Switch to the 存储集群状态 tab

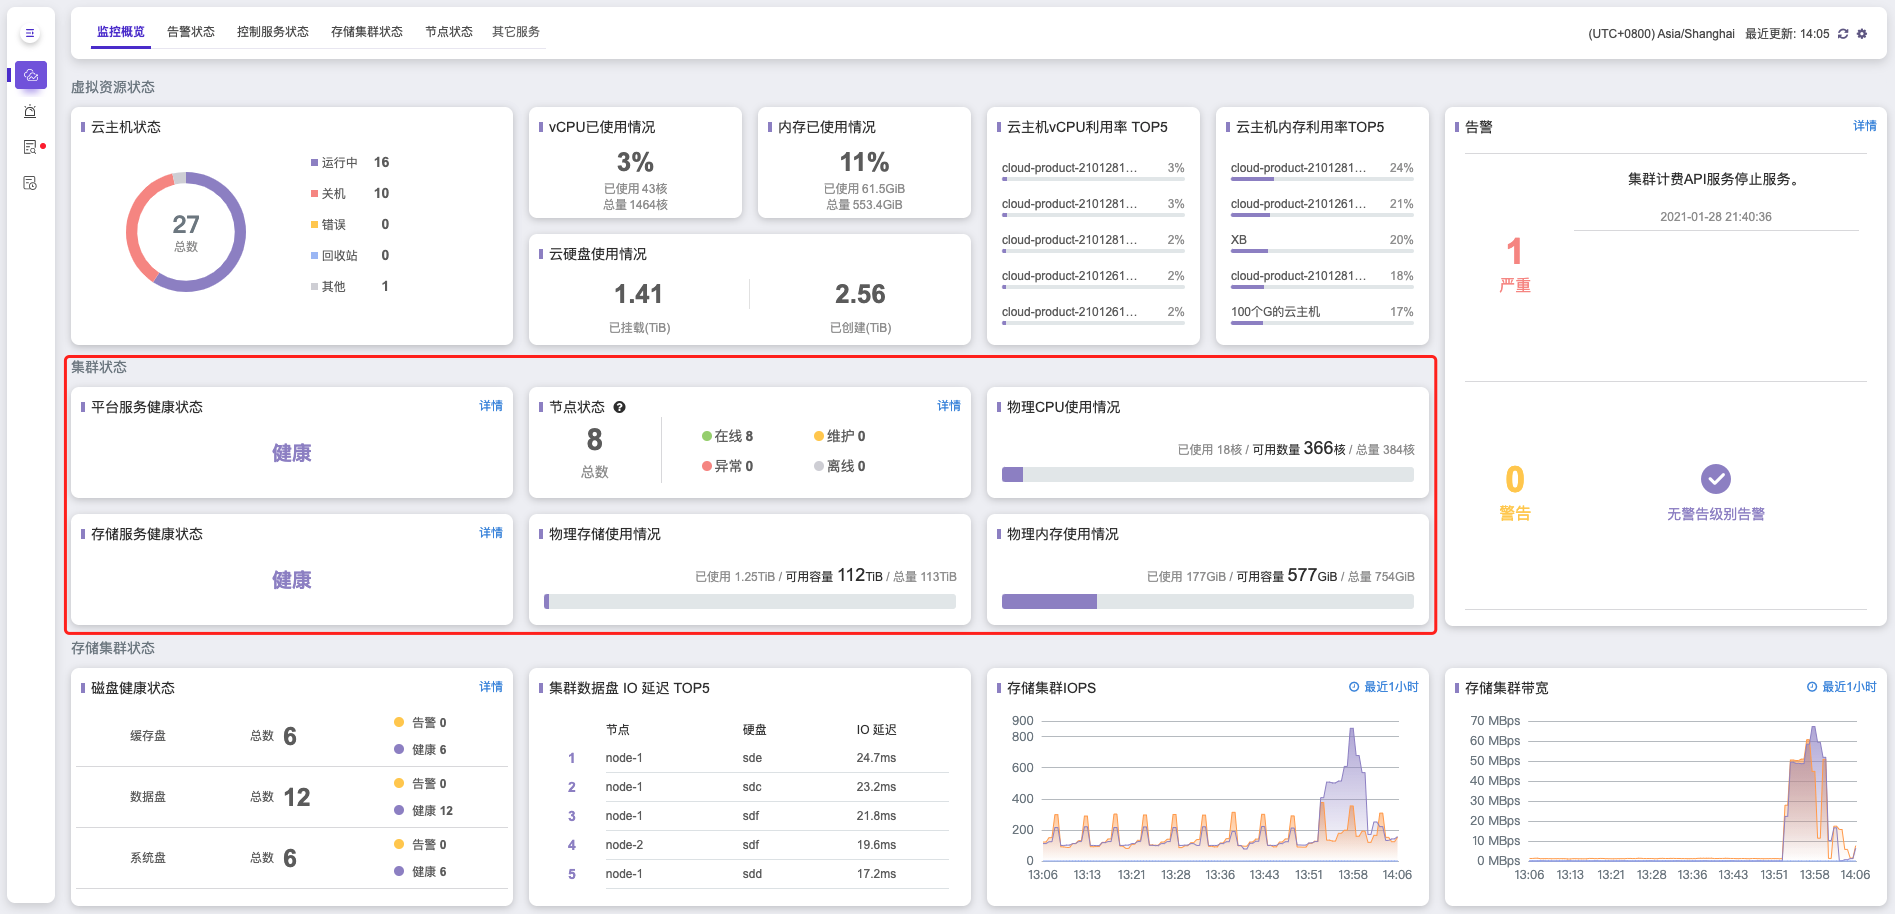[366, 32]
